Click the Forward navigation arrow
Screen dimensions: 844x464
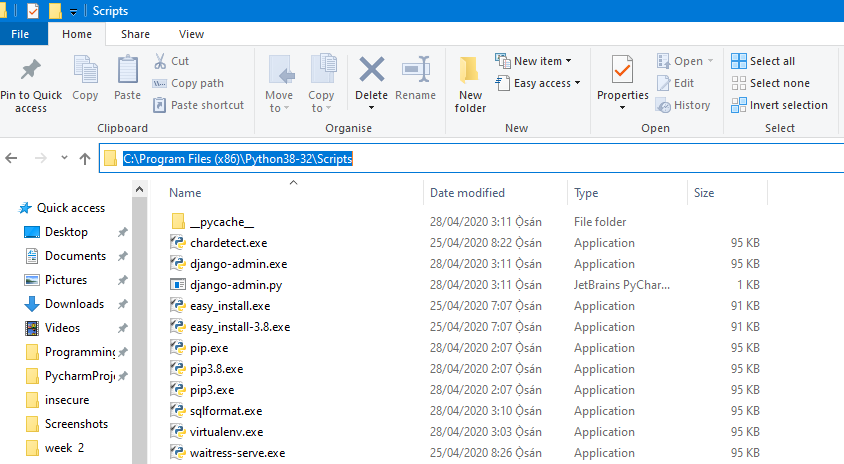(x=40, y=158)
